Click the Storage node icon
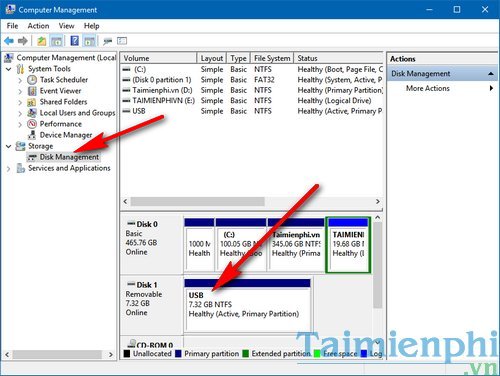500x376 pixels. [x=21, y=146]
